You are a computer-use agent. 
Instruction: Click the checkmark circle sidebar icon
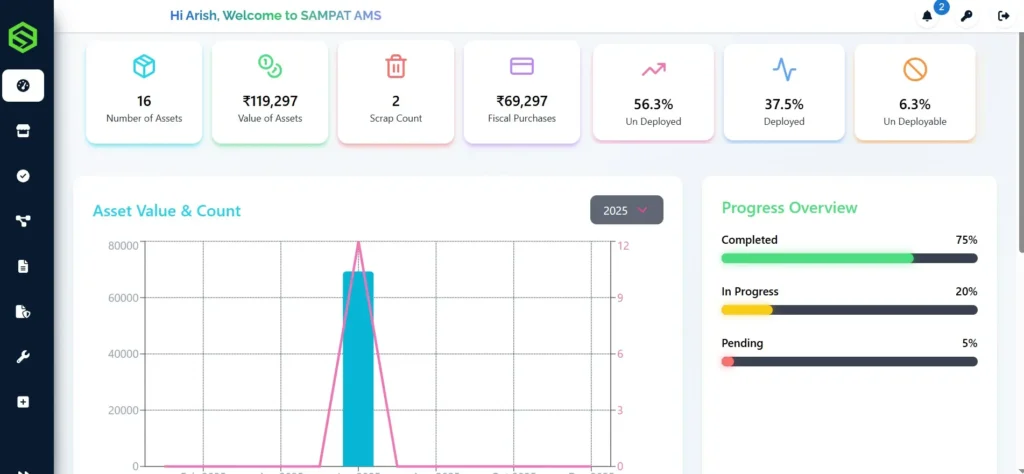pos(23,176)
